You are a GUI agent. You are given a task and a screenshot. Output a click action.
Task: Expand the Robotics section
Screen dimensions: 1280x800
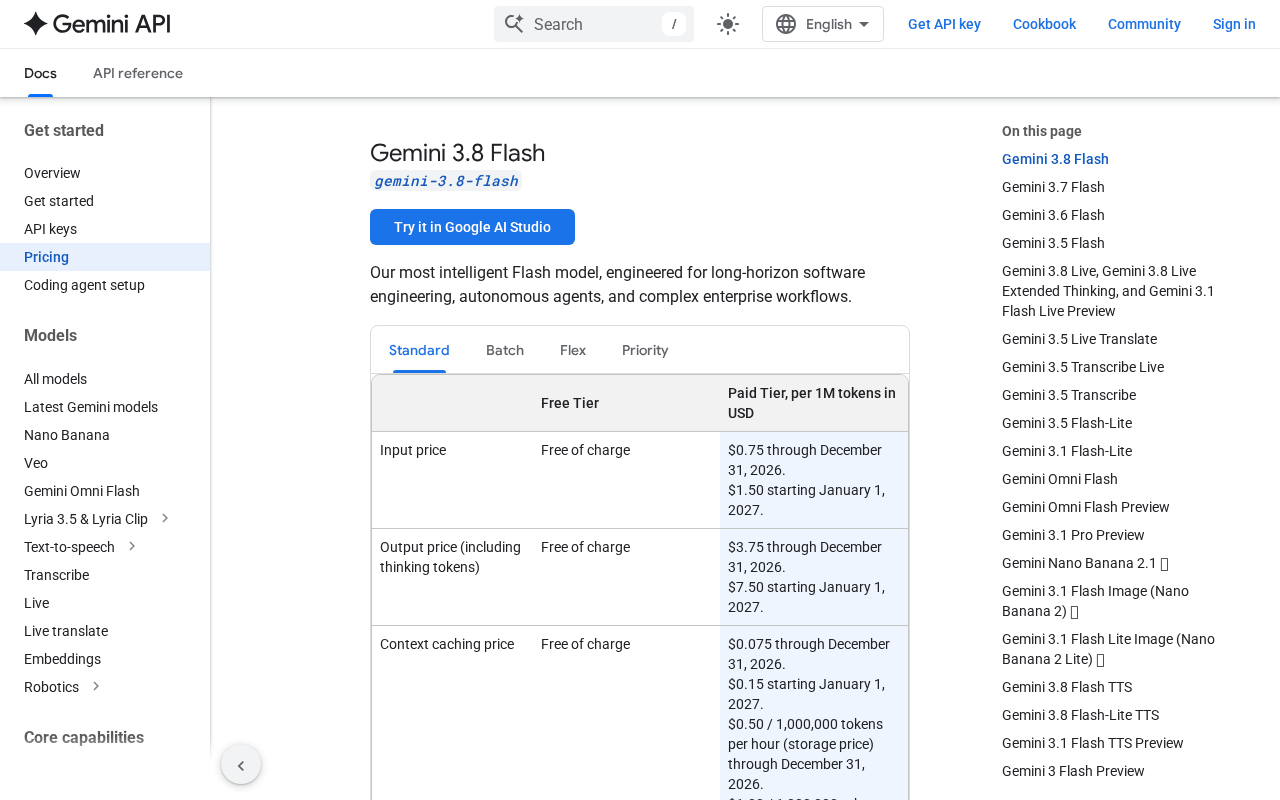pos(96,686)
